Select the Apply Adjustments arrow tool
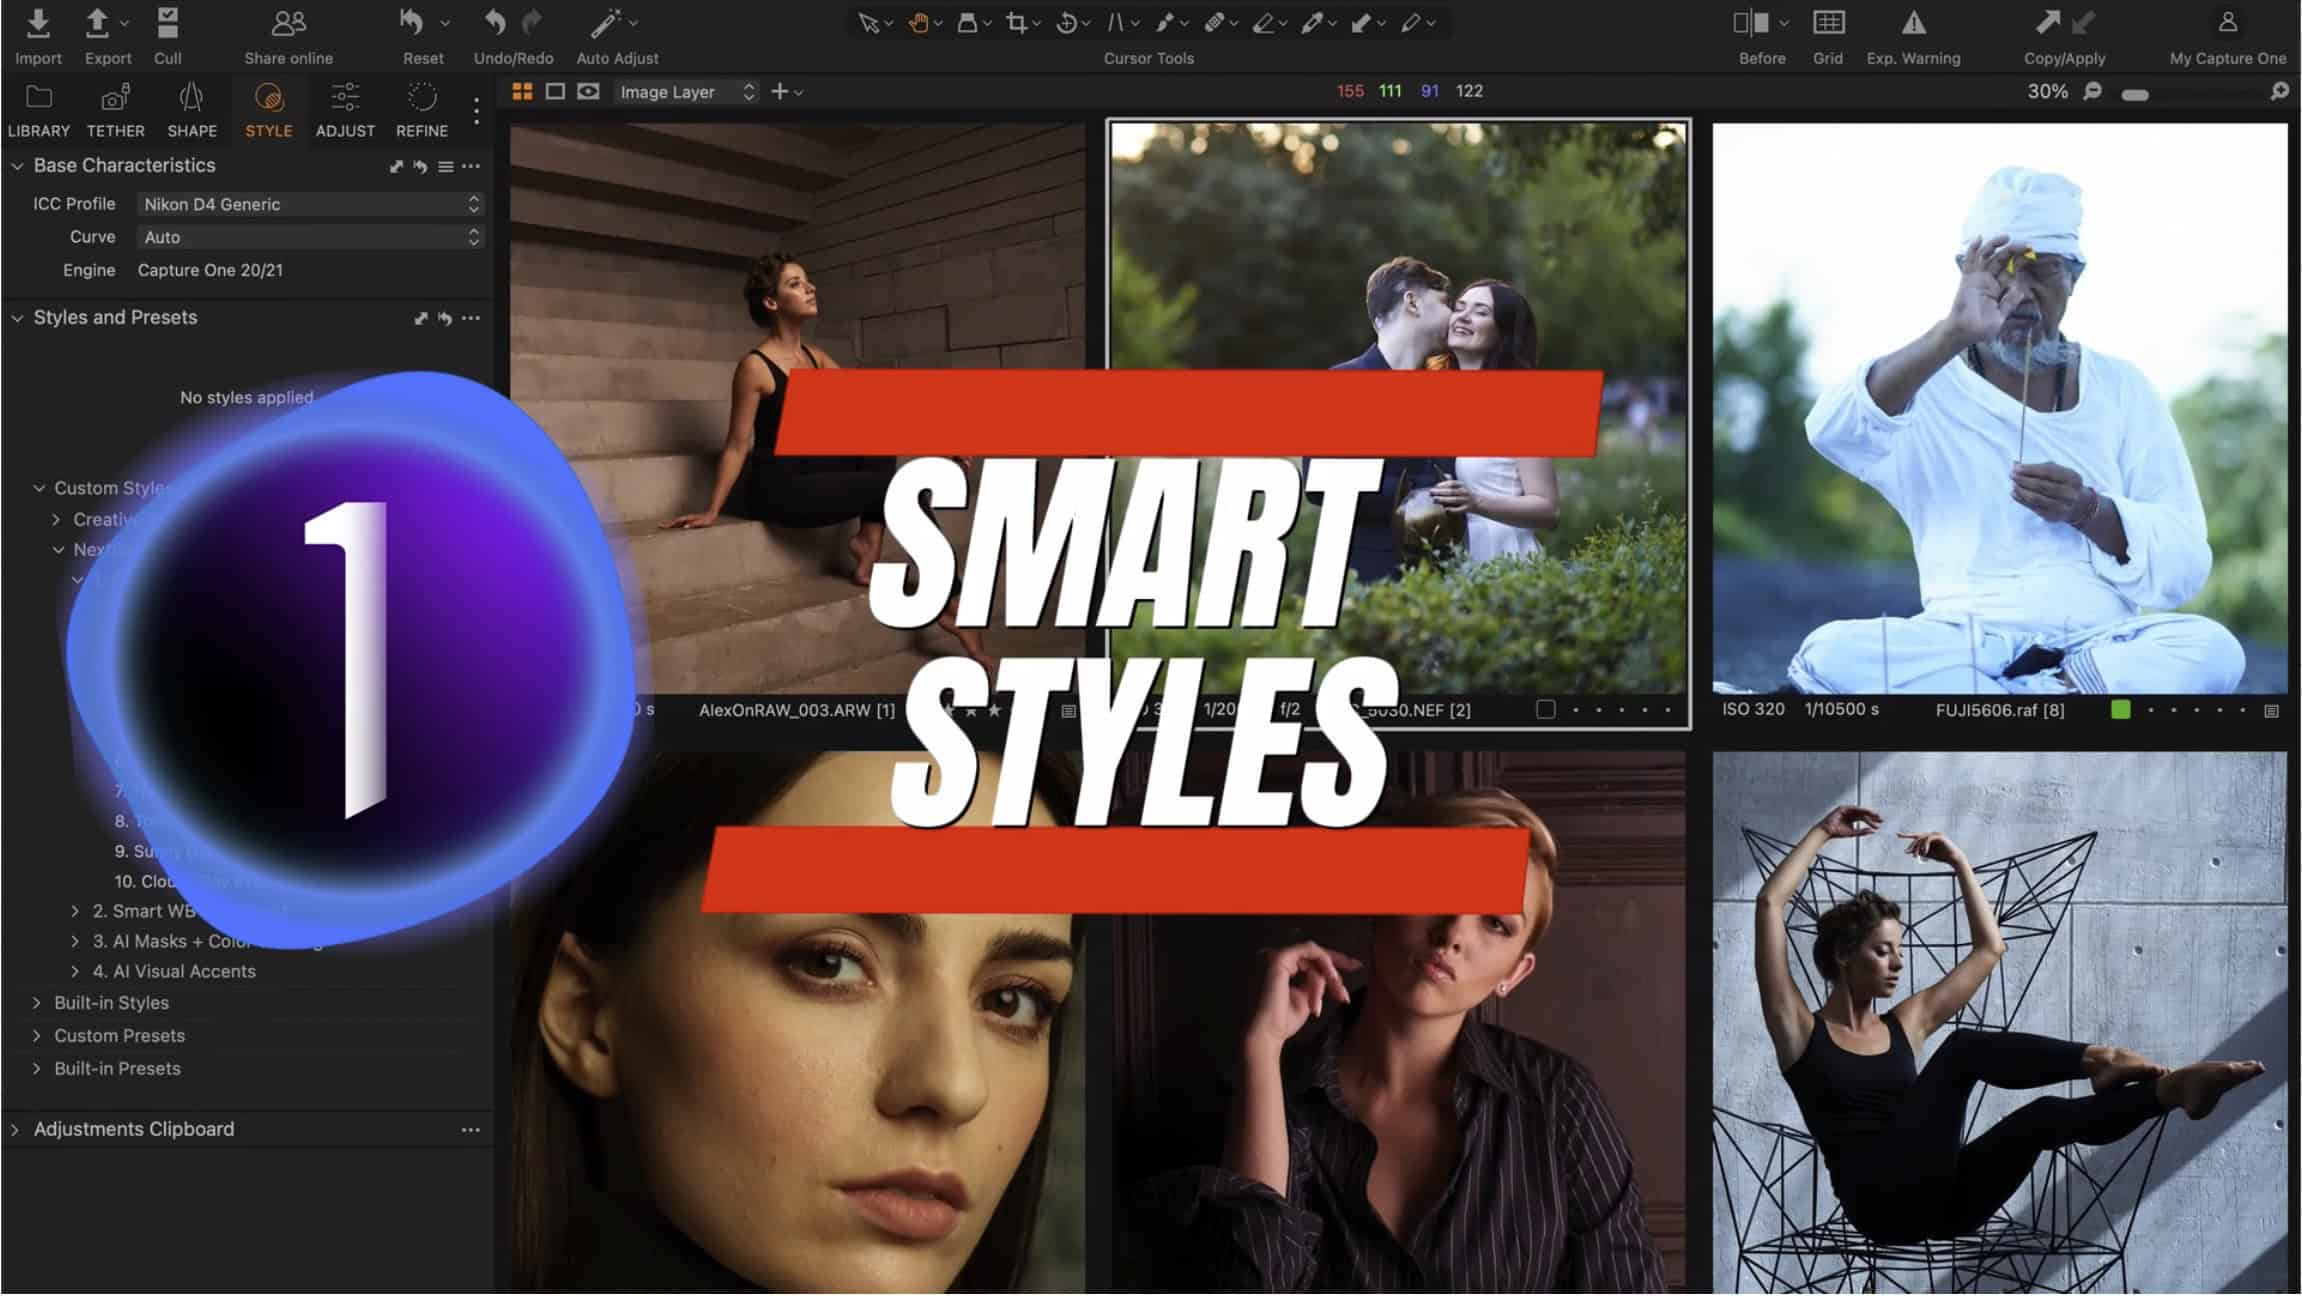 pos(1361,22)
